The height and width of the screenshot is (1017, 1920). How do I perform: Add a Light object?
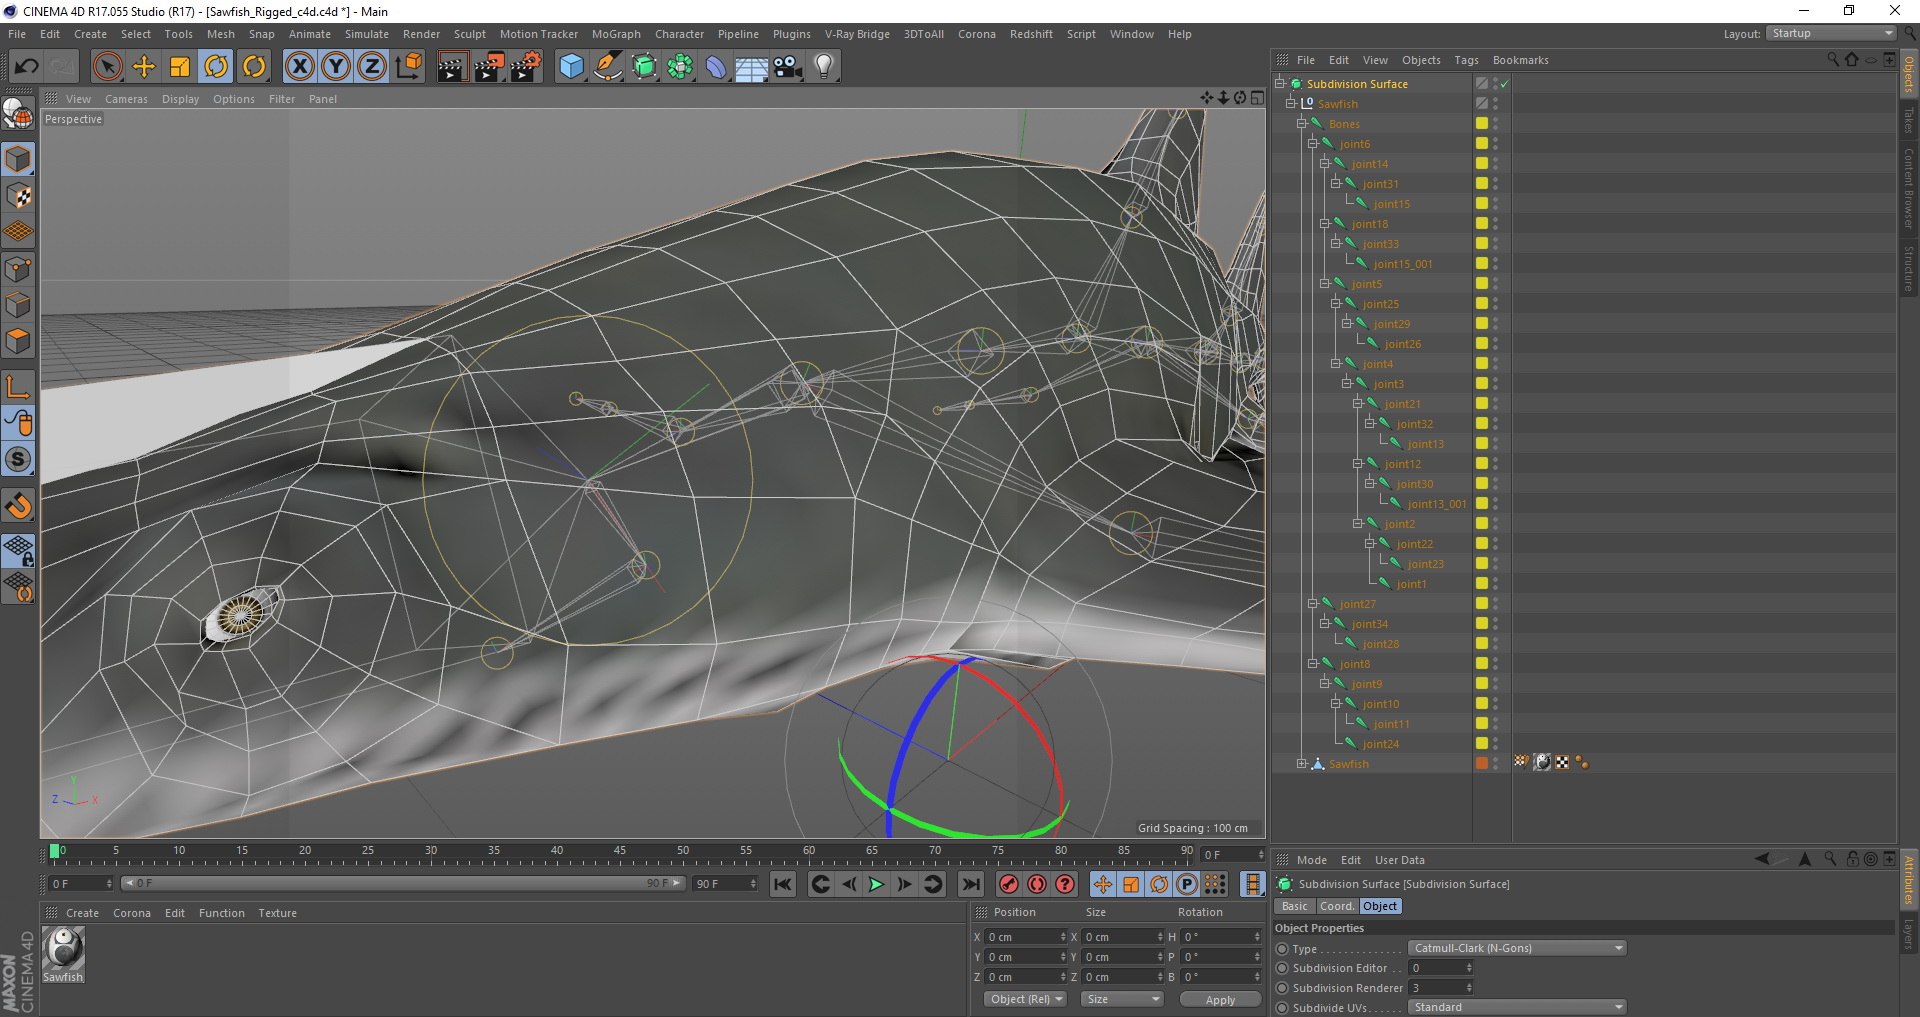(824, 67)
